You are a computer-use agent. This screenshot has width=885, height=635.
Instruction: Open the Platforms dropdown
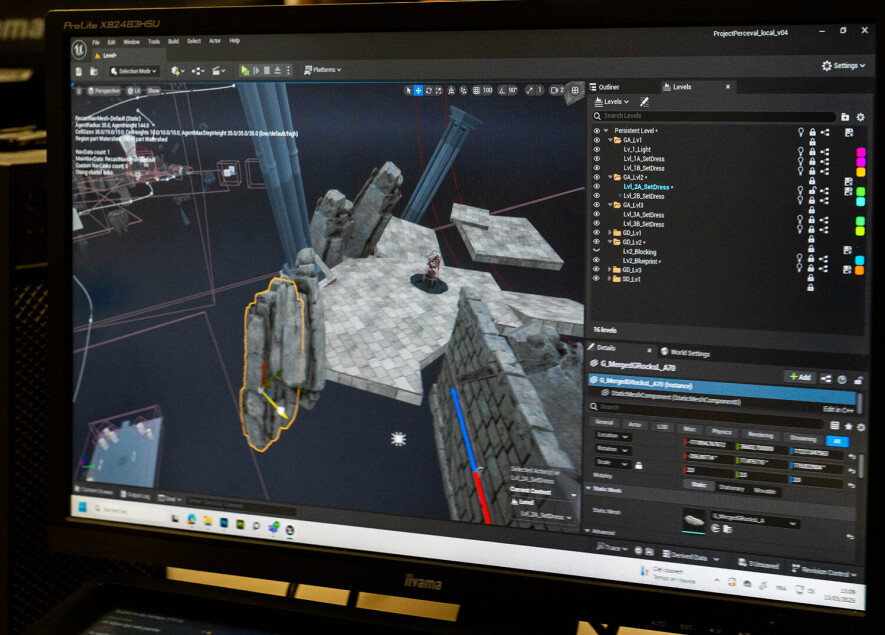(x=322, y=70)
